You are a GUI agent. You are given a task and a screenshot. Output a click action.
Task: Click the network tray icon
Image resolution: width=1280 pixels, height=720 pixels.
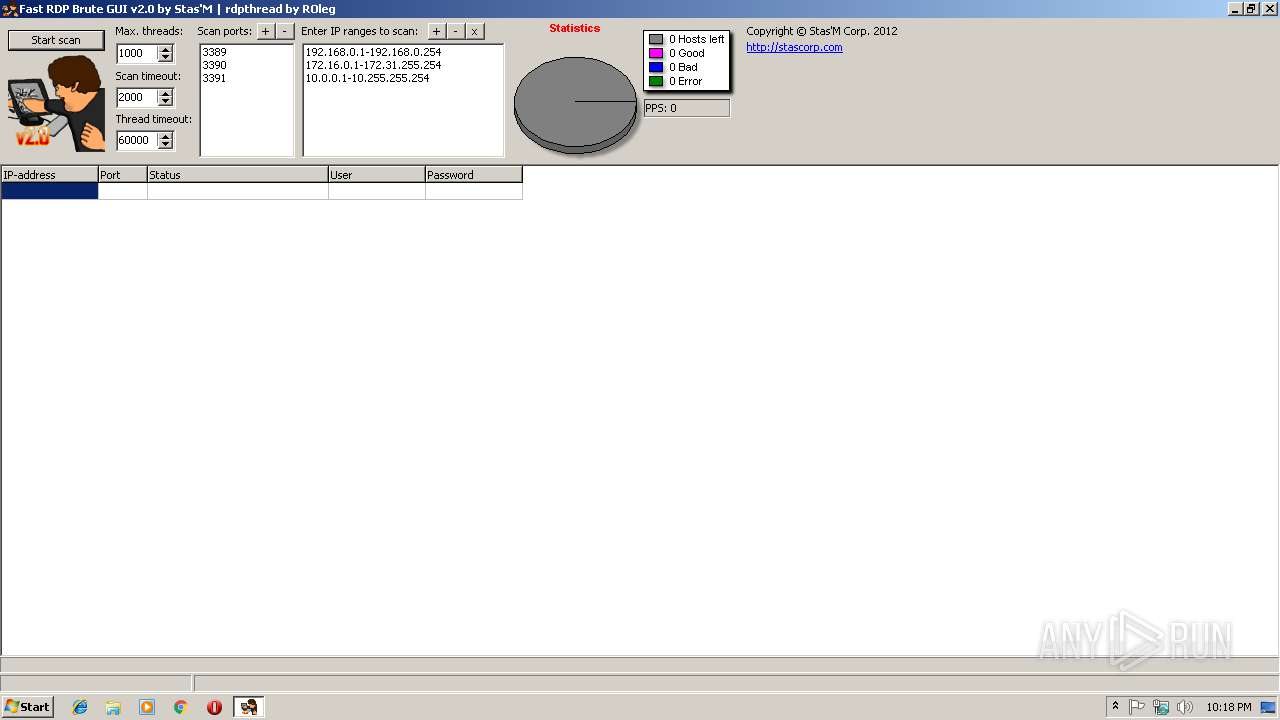(1161, 707)
